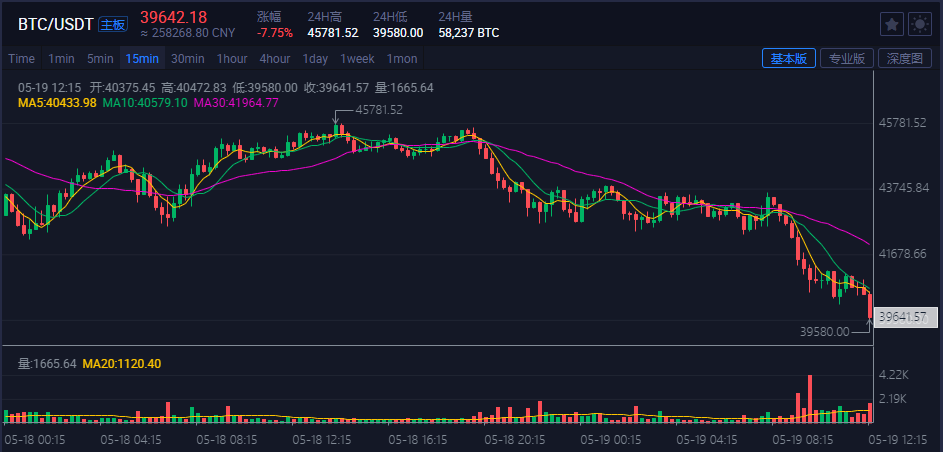Click the 主板 main board badge
The height and width of the screenshot is (452, 943).
pyautogui.click(x=114, y=24)
